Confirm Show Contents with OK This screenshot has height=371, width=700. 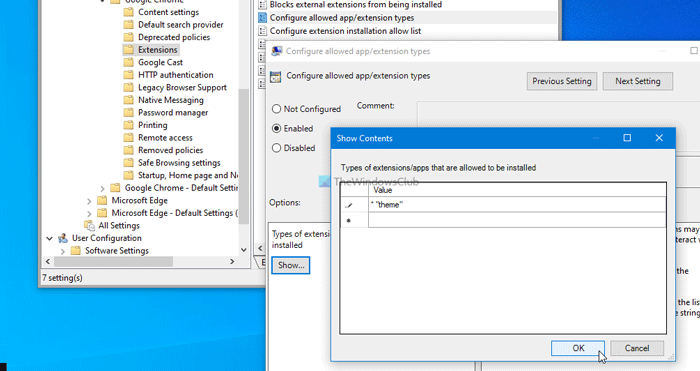[578, 348]
